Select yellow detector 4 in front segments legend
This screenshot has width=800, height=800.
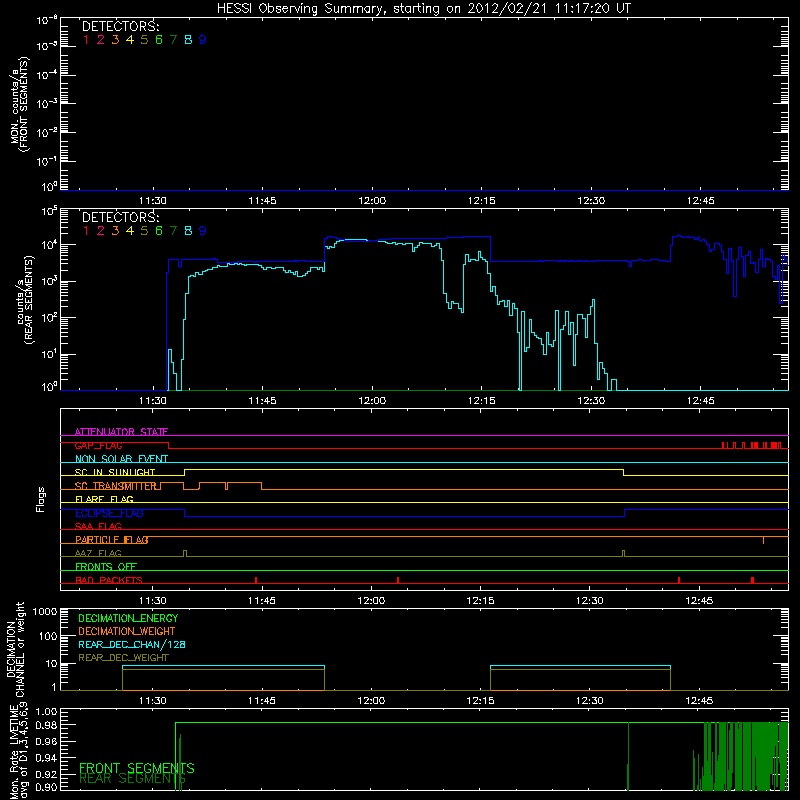pyautogui.click(x=130, y=40)
